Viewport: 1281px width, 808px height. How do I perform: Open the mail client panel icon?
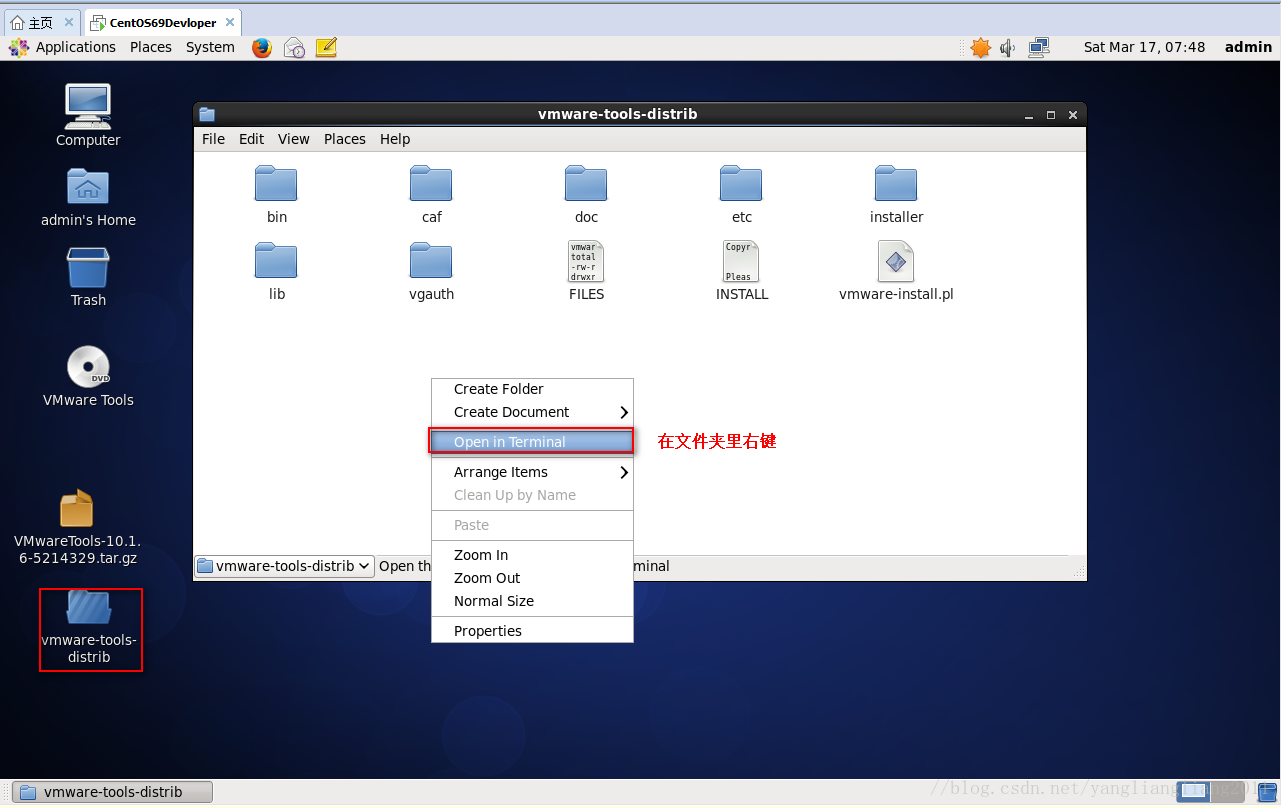click(x=294, y=47)
